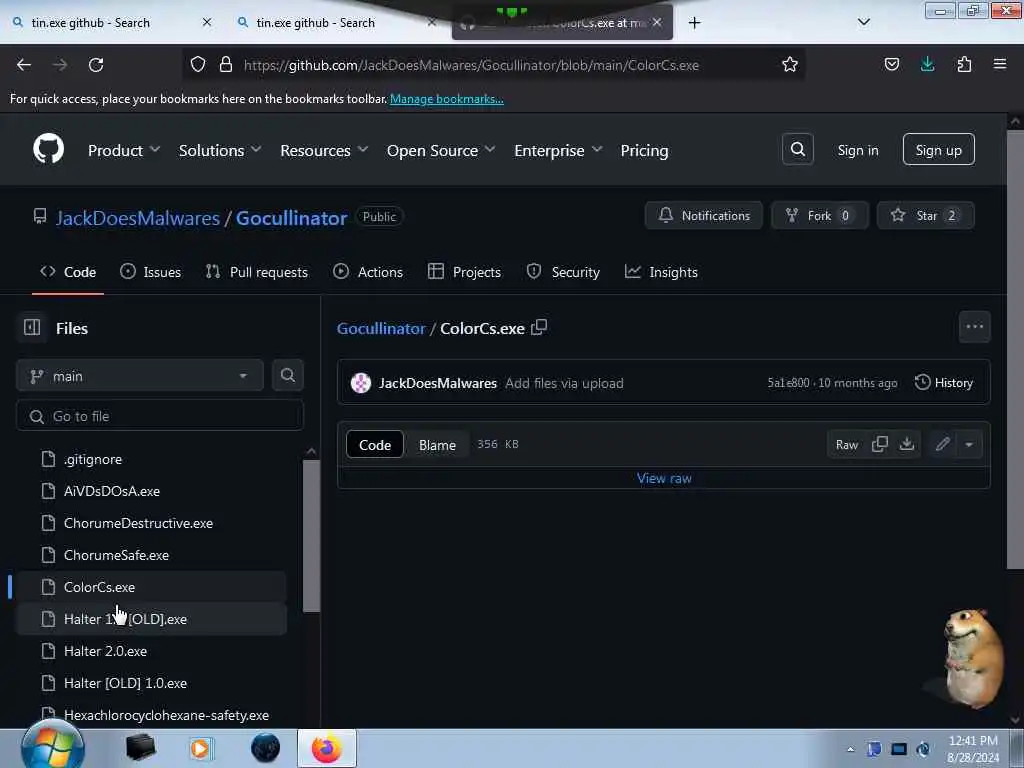This screenshot has height=768, width=1024.
Task: Open the extensions puzzle icon
Action: (964, 64)
